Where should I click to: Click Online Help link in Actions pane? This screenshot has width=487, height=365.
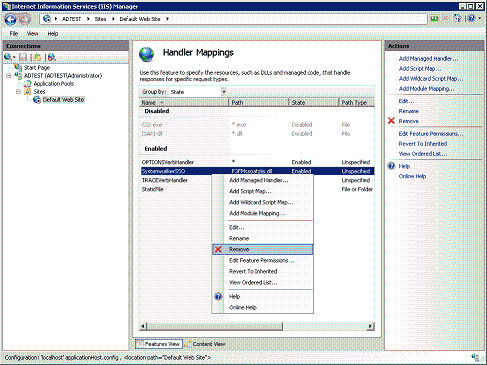pos(412,176)
